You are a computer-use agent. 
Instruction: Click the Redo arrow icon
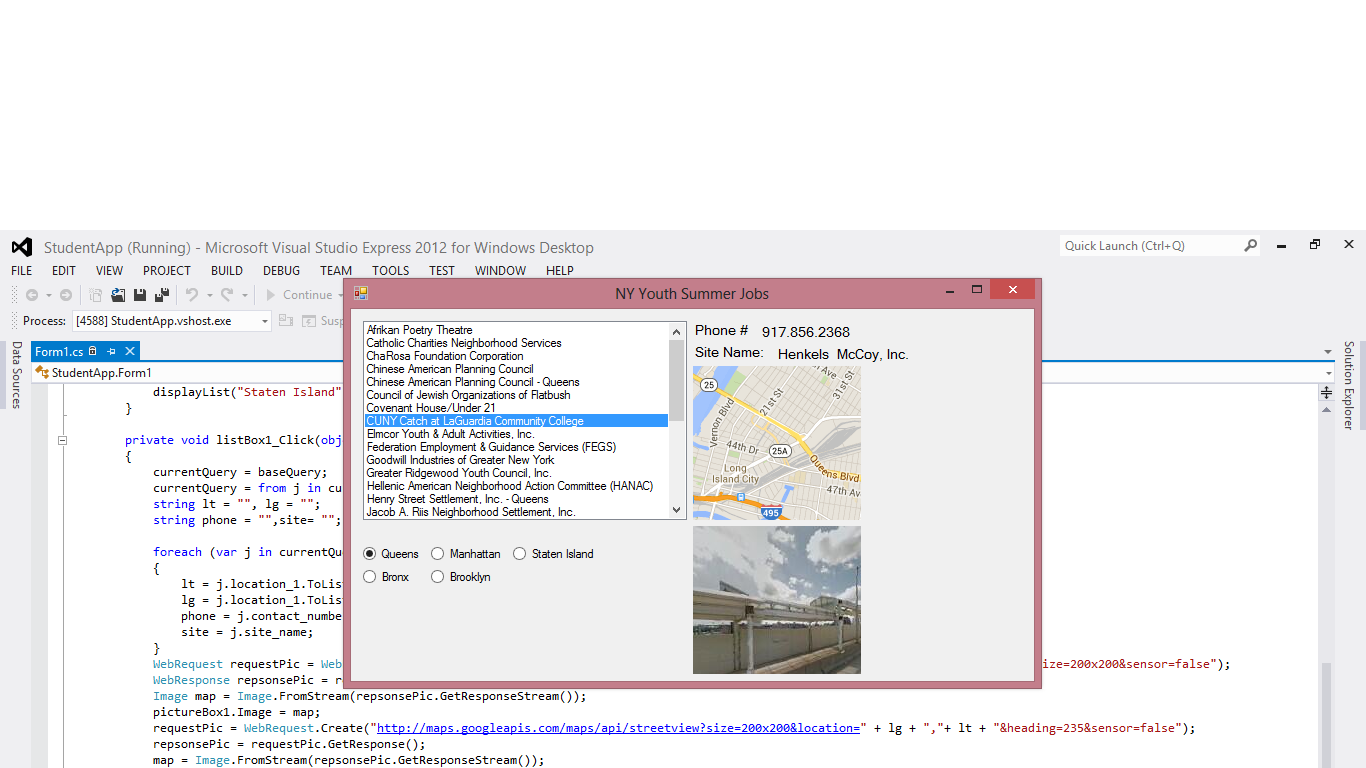point(227,295)
